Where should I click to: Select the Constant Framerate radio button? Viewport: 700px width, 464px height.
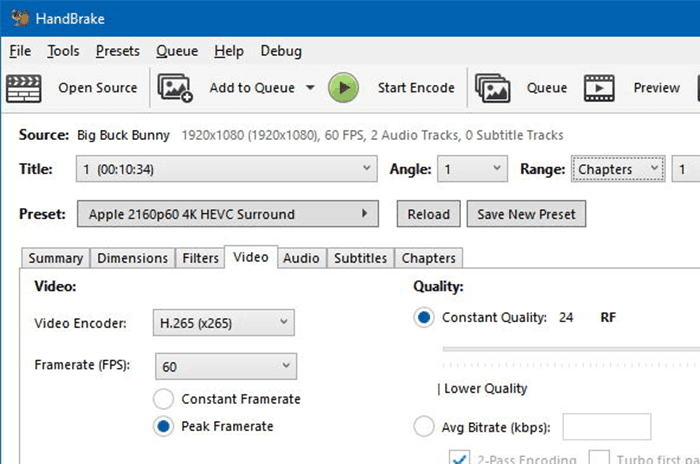point(164,399)
